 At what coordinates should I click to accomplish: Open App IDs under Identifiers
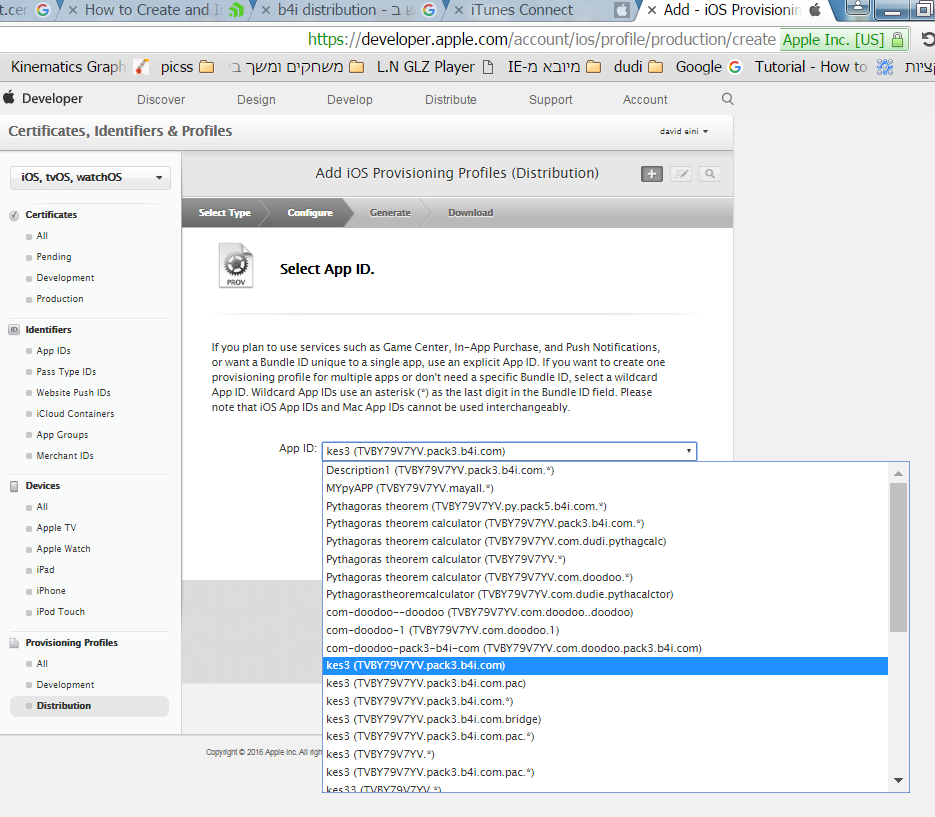point(54,351)
